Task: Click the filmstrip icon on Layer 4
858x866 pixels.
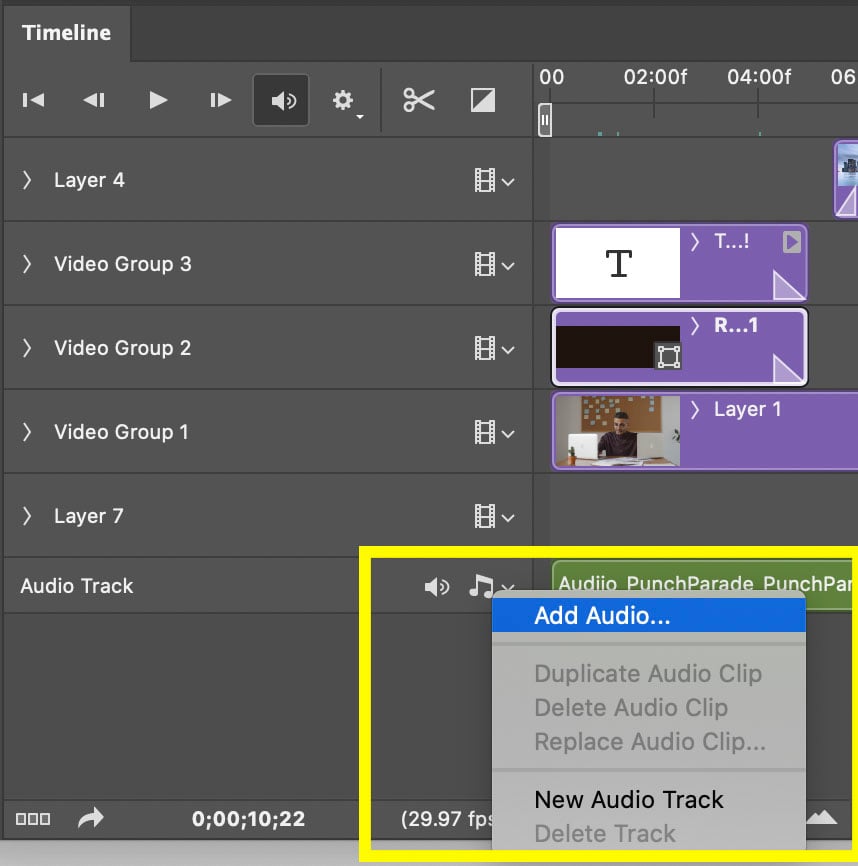Action: pos(485,179)
